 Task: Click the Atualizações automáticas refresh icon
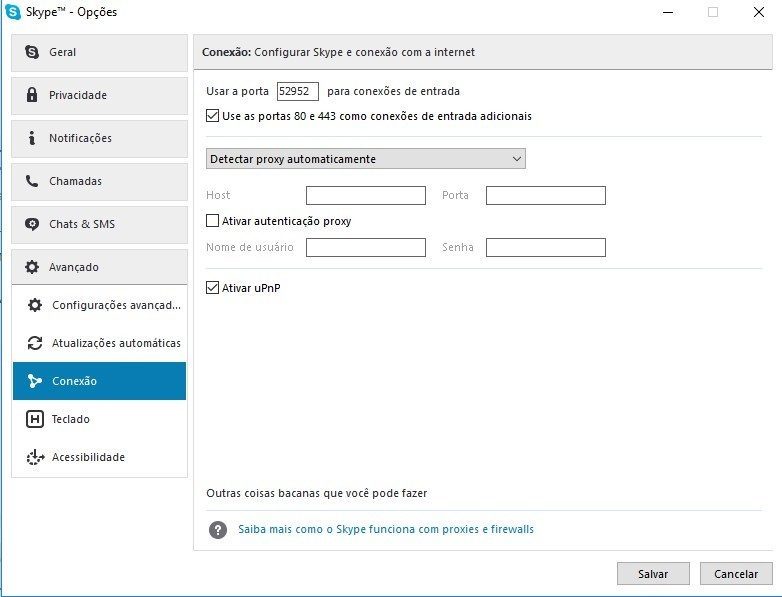coord(35,343)
